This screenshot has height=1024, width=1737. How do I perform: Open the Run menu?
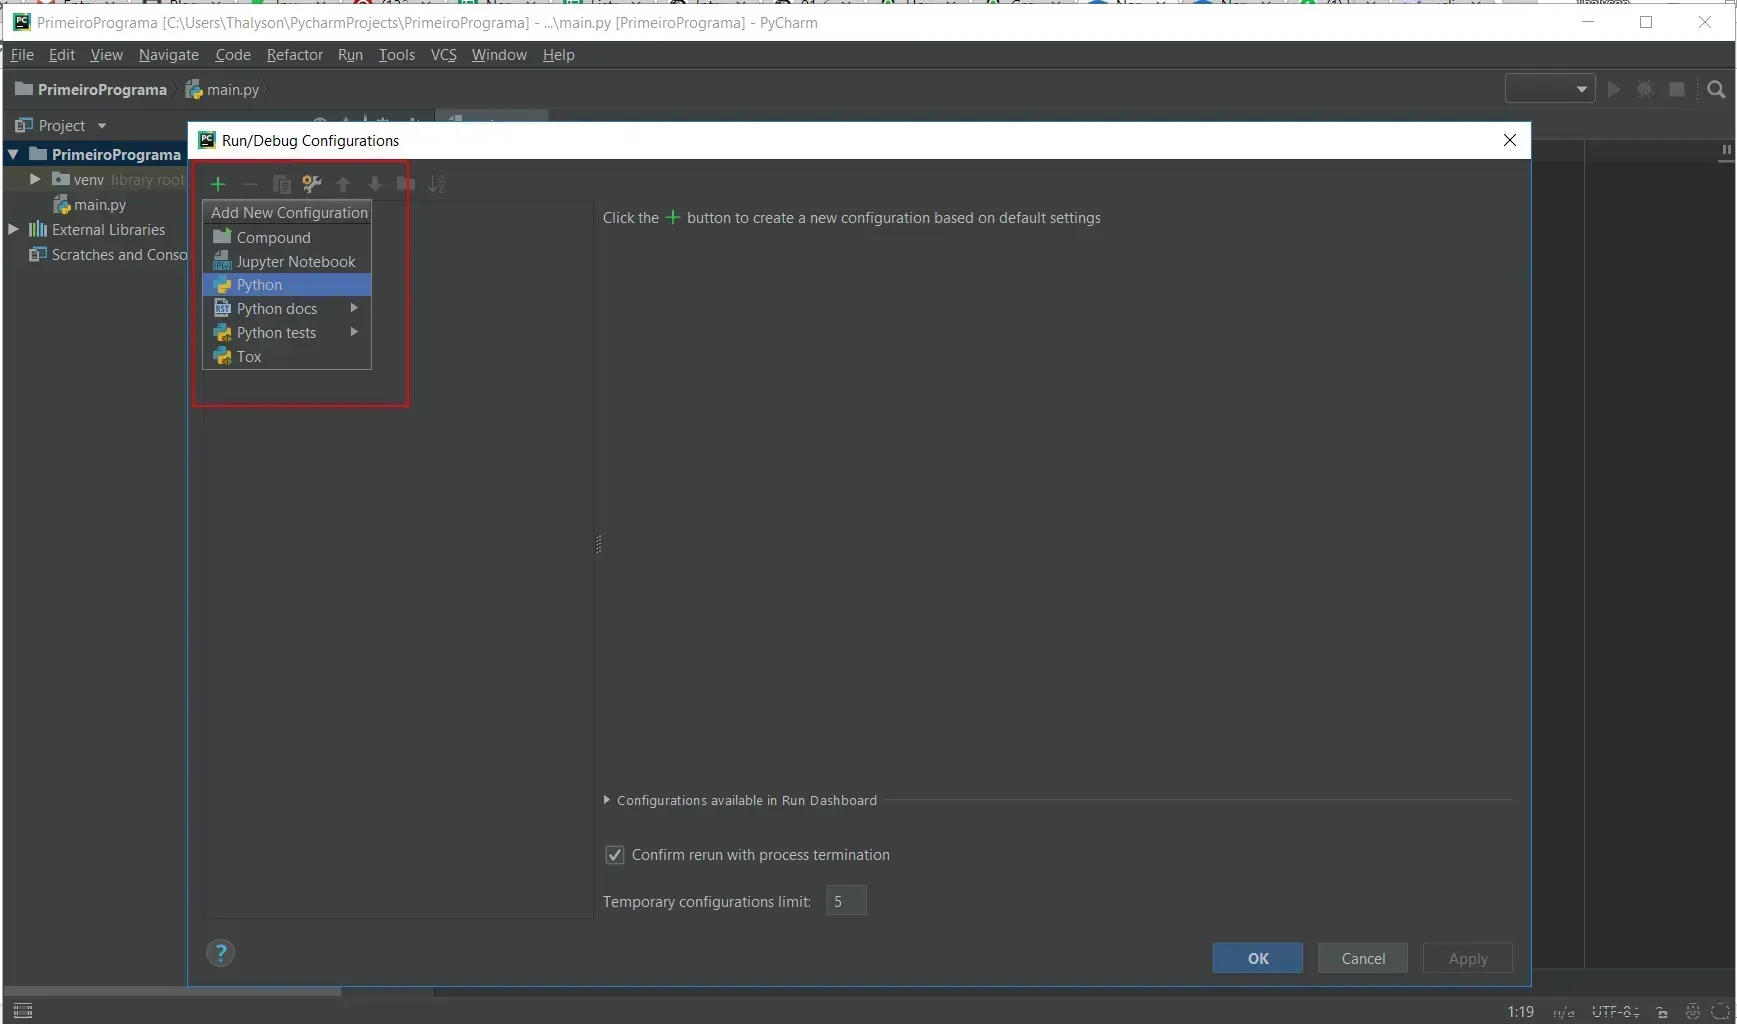[350, 54]
